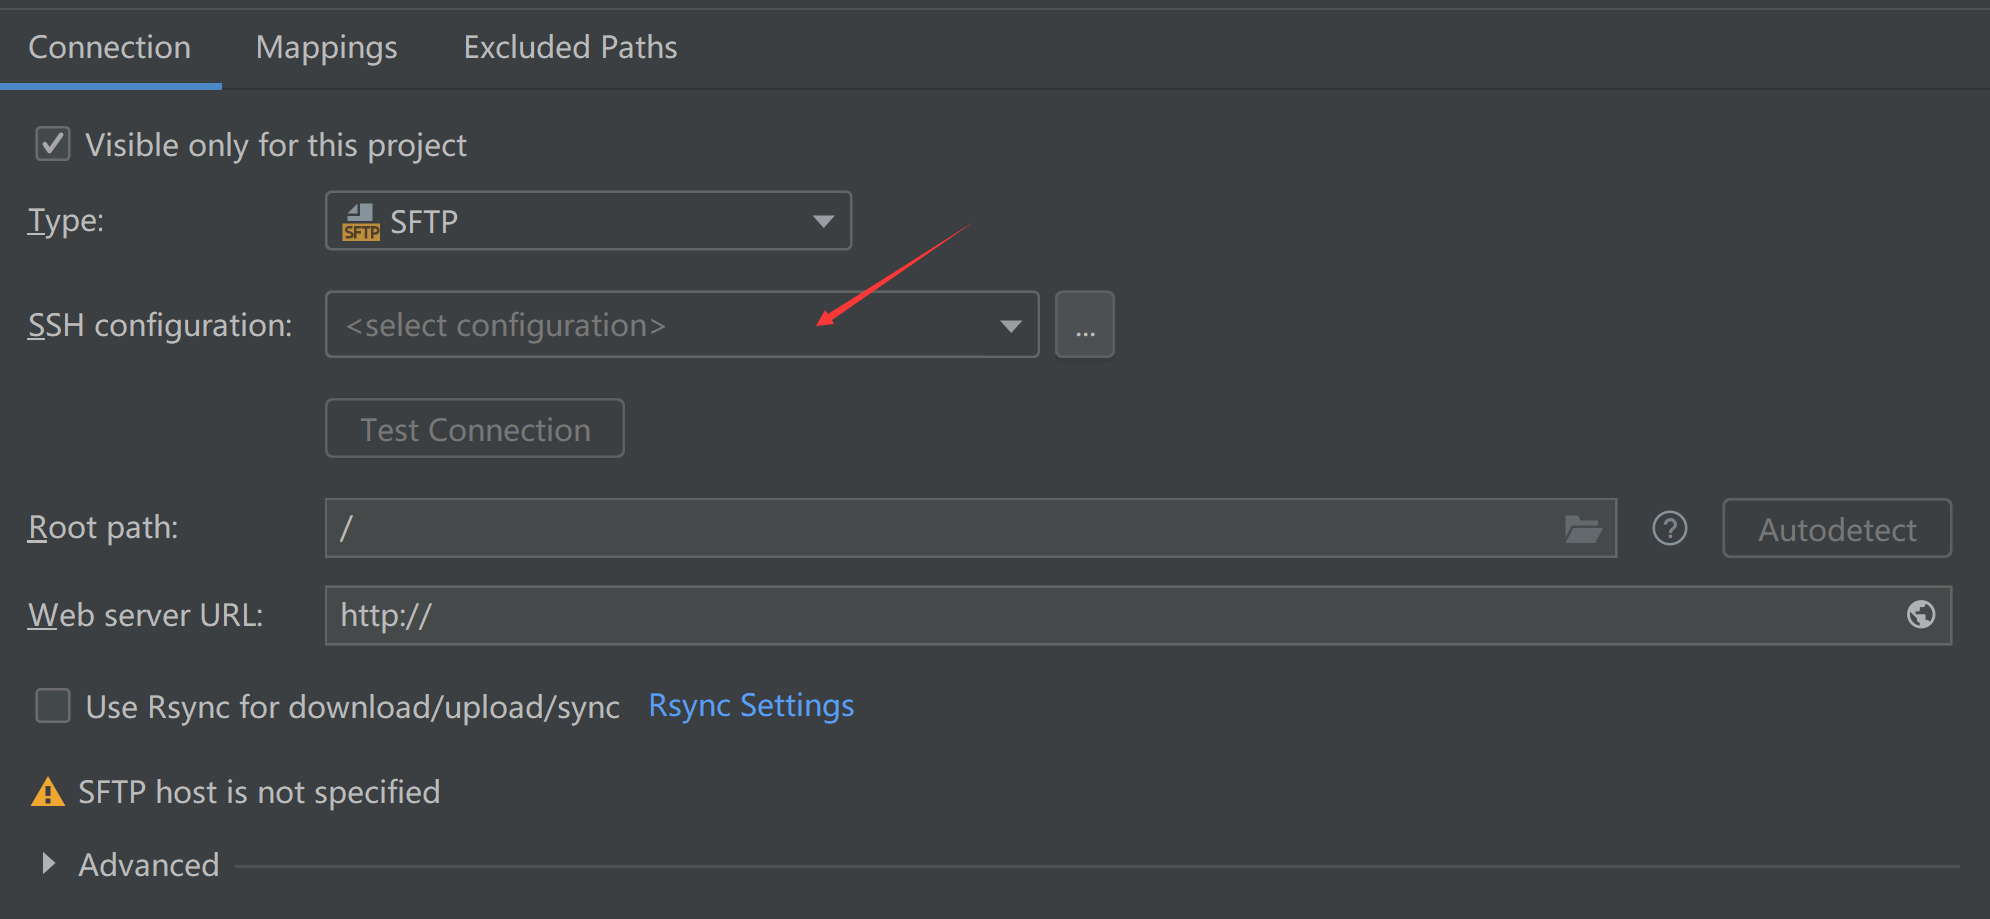Focus the Web server URL field
This screenshot has width=1990, height=919.
point(1100,615)
